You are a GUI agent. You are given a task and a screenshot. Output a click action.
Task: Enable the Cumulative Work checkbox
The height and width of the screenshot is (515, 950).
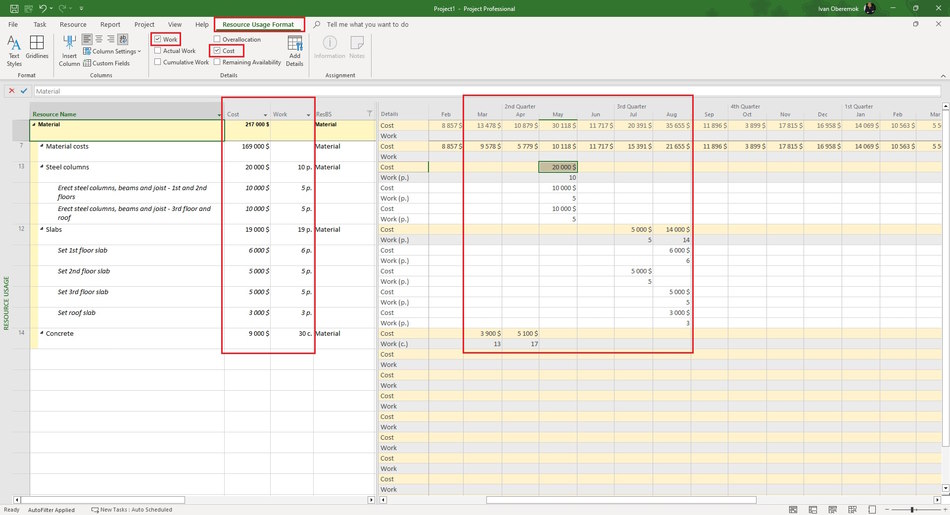[158, 62]
